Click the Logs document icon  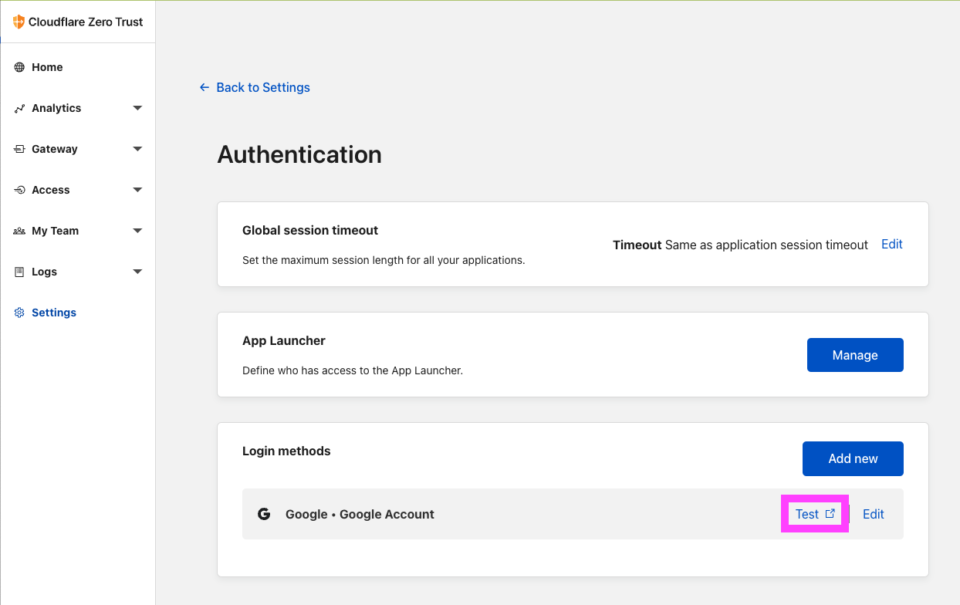click(19, 272)
